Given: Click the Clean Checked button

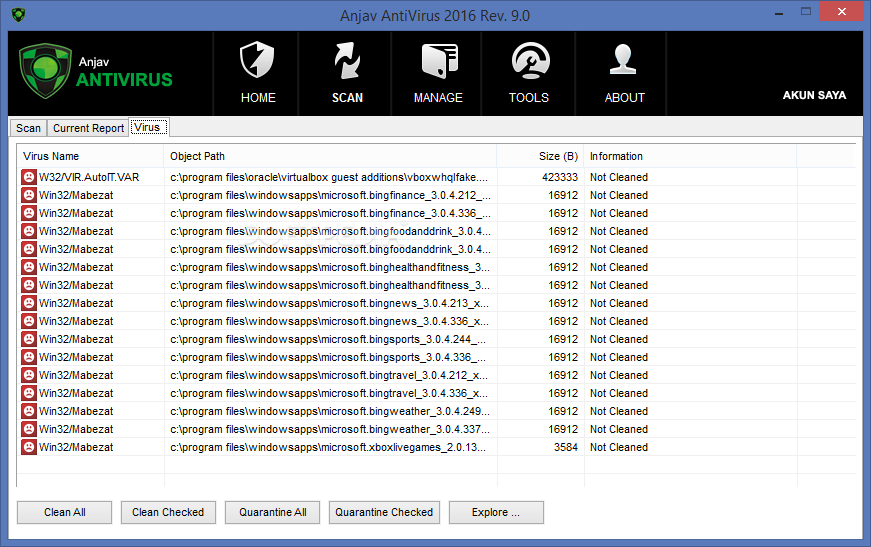Looking at the screenshot, I should point(168,512).
